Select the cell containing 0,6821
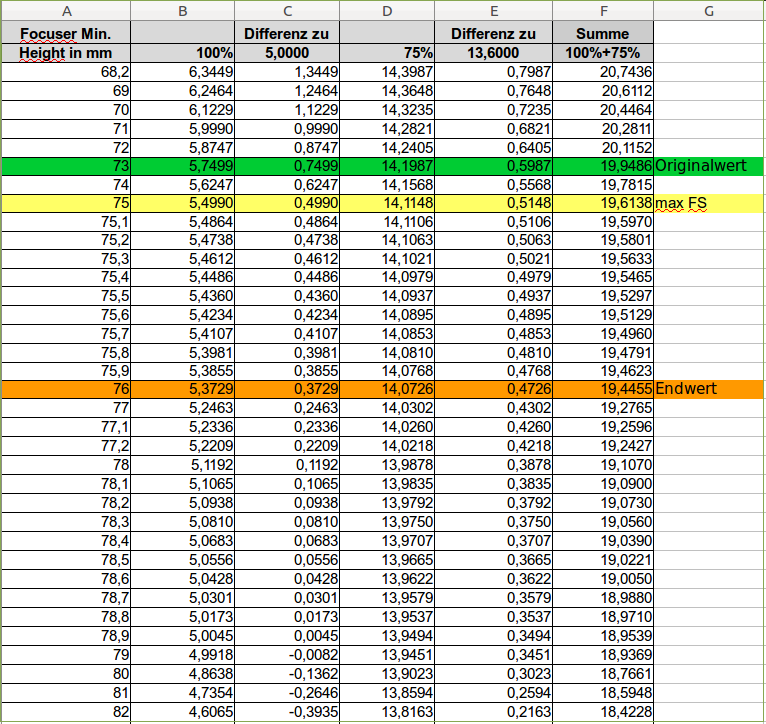 (493, 129)
